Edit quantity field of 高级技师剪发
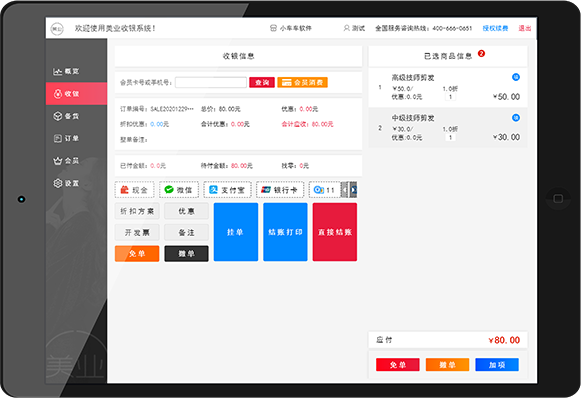 click(450, 97)
